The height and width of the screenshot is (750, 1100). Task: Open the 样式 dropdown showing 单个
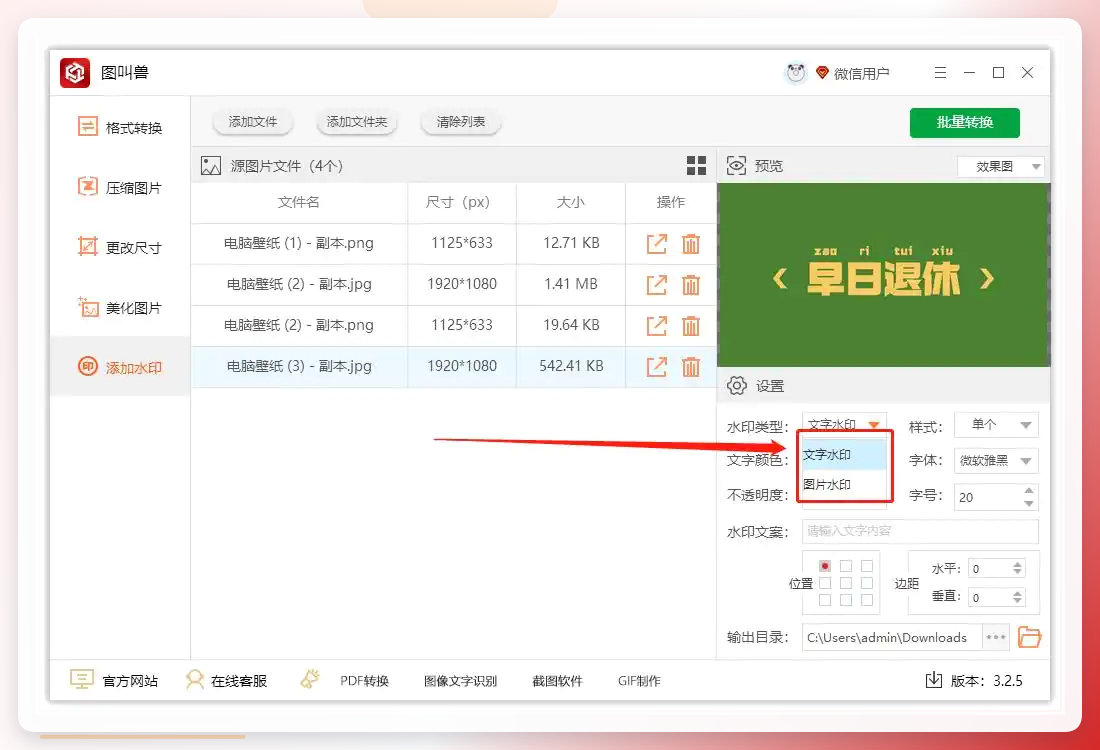point(996,424)
